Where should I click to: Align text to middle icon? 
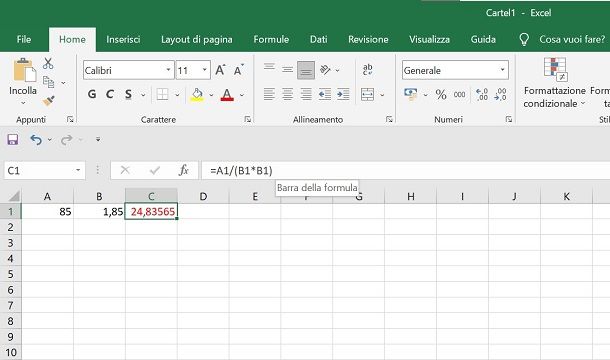287,70
